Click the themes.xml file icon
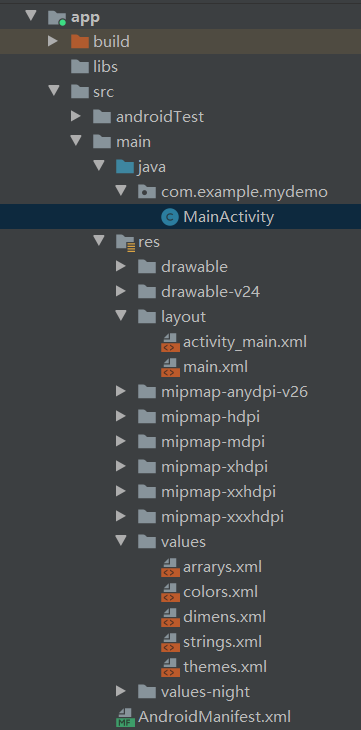 (170, 667)
